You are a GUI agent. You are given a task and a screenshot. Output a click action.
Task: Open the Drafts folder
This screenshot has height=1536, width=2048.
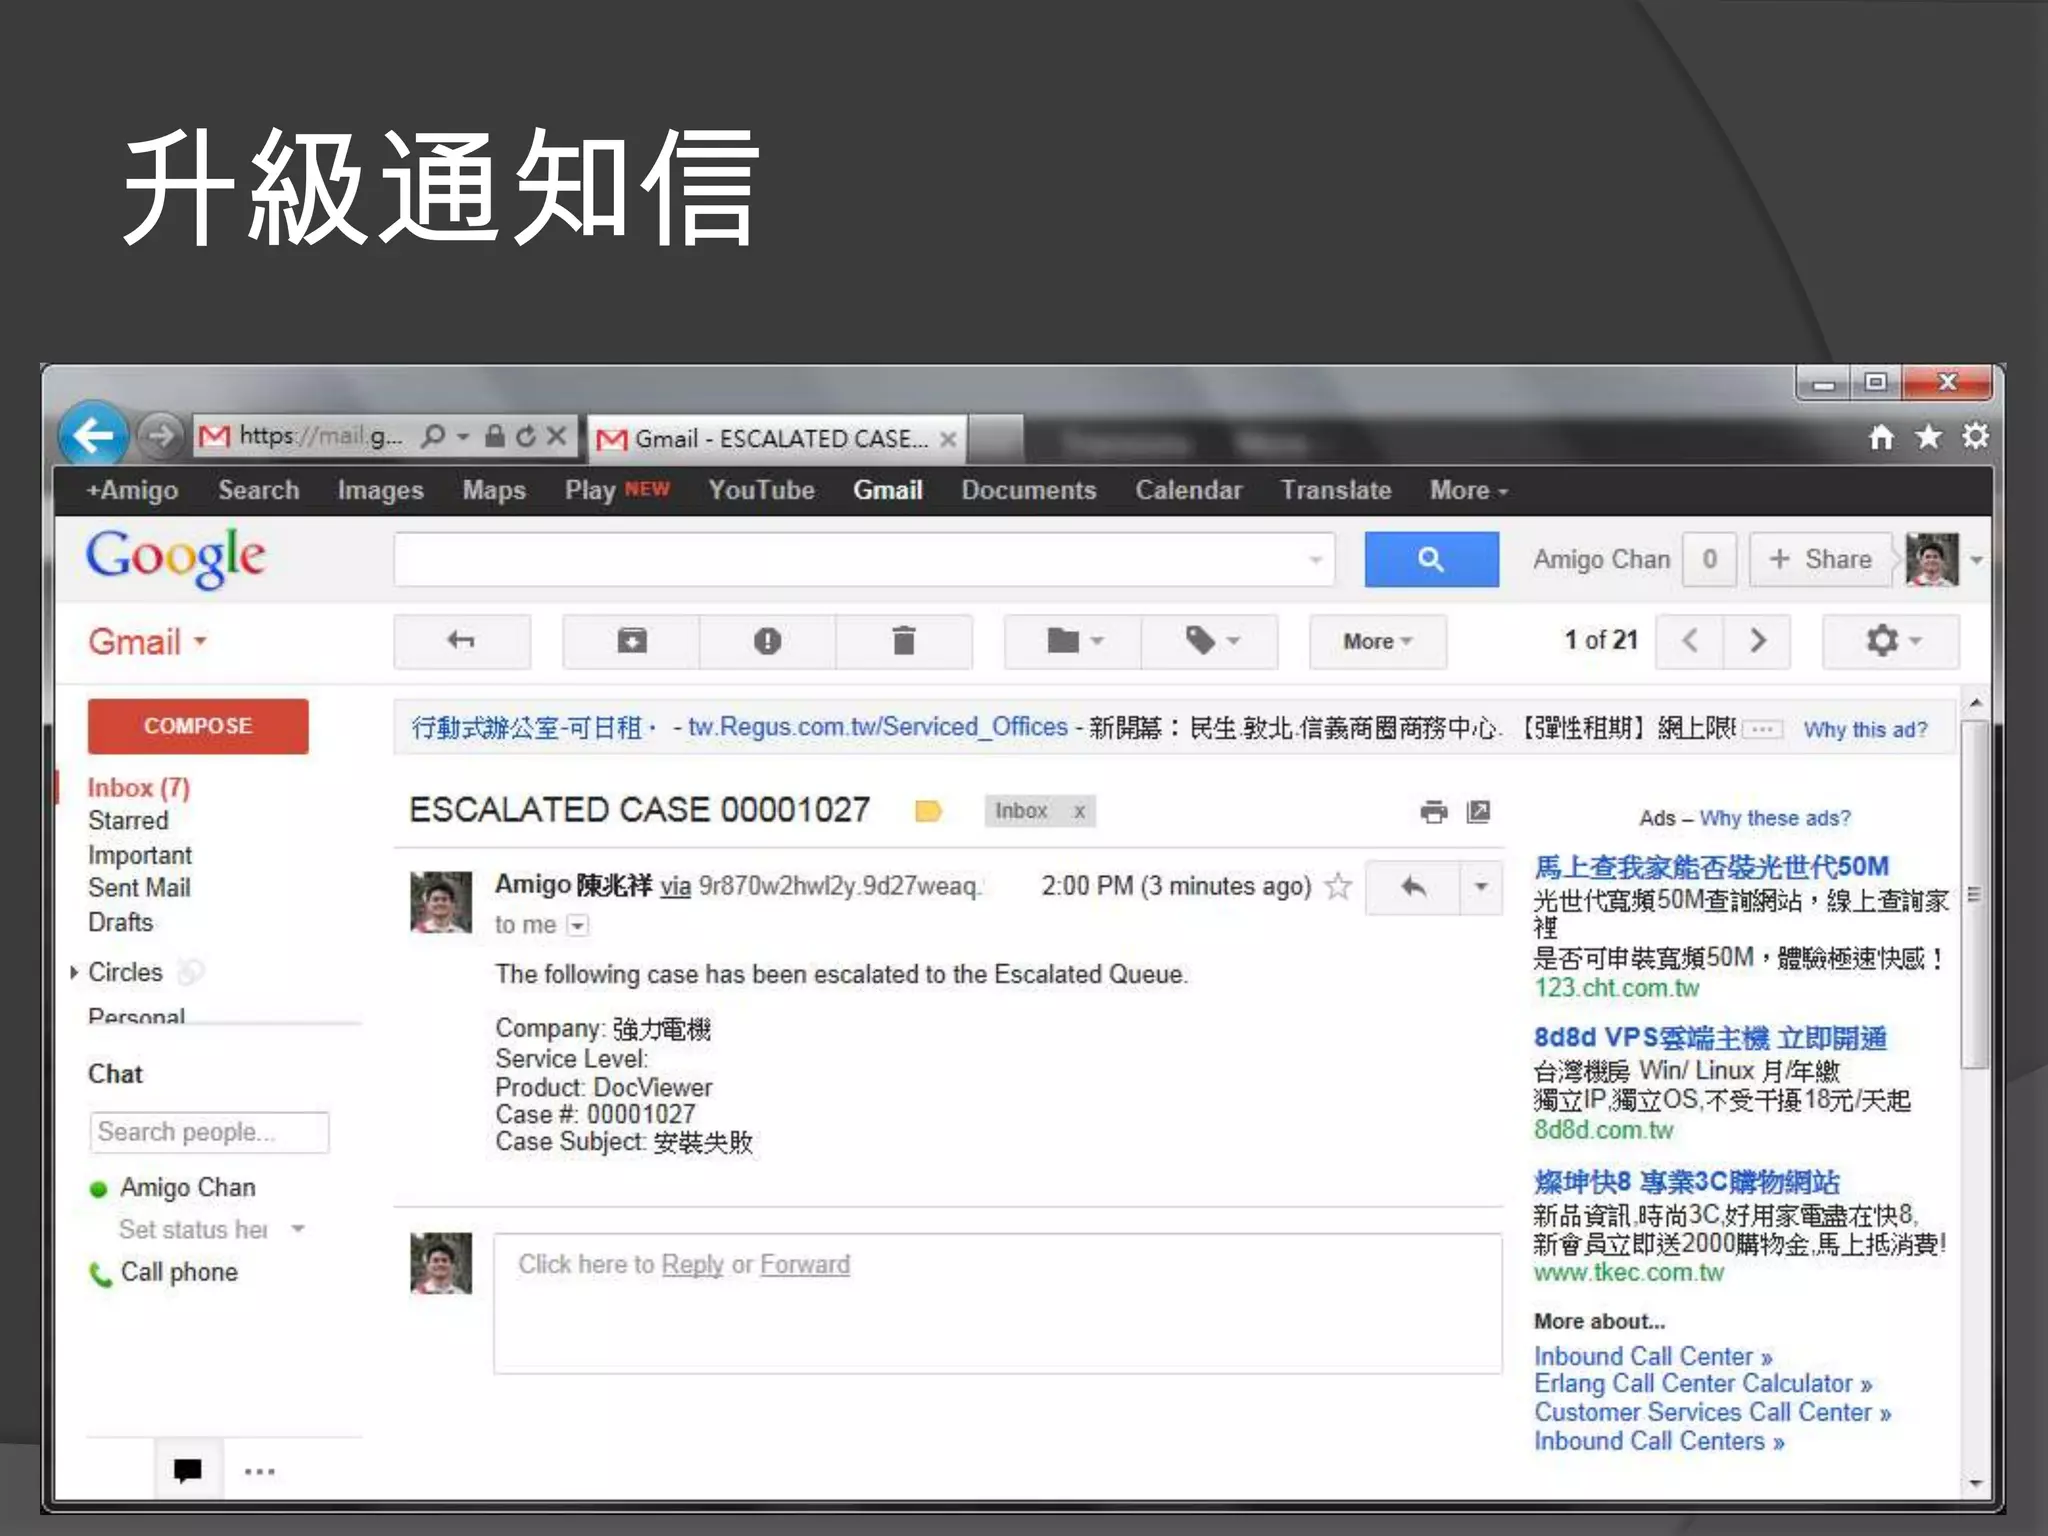(x=121, y=922)
